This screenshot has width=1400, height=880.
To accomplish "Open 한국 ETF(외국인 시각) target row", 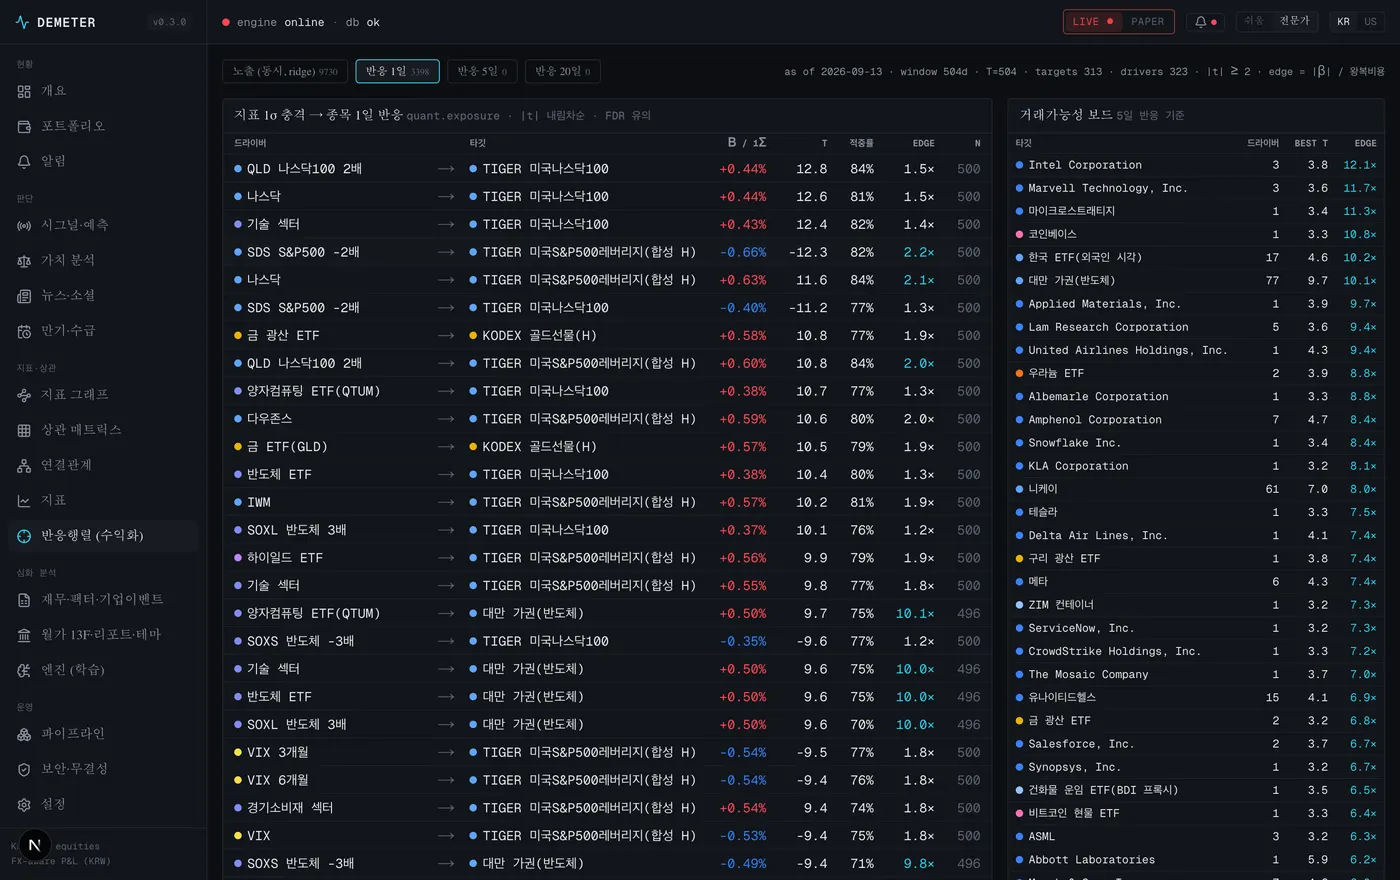I will point(1196,257).
